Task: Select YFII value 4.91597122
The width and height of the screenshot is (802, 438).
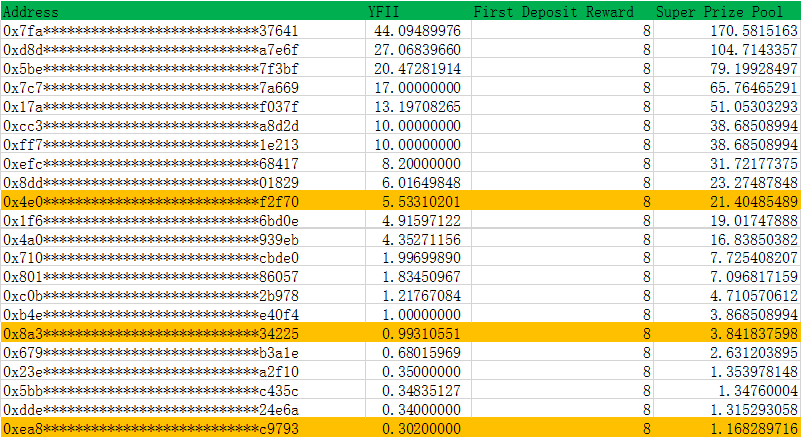Action: 421,221
